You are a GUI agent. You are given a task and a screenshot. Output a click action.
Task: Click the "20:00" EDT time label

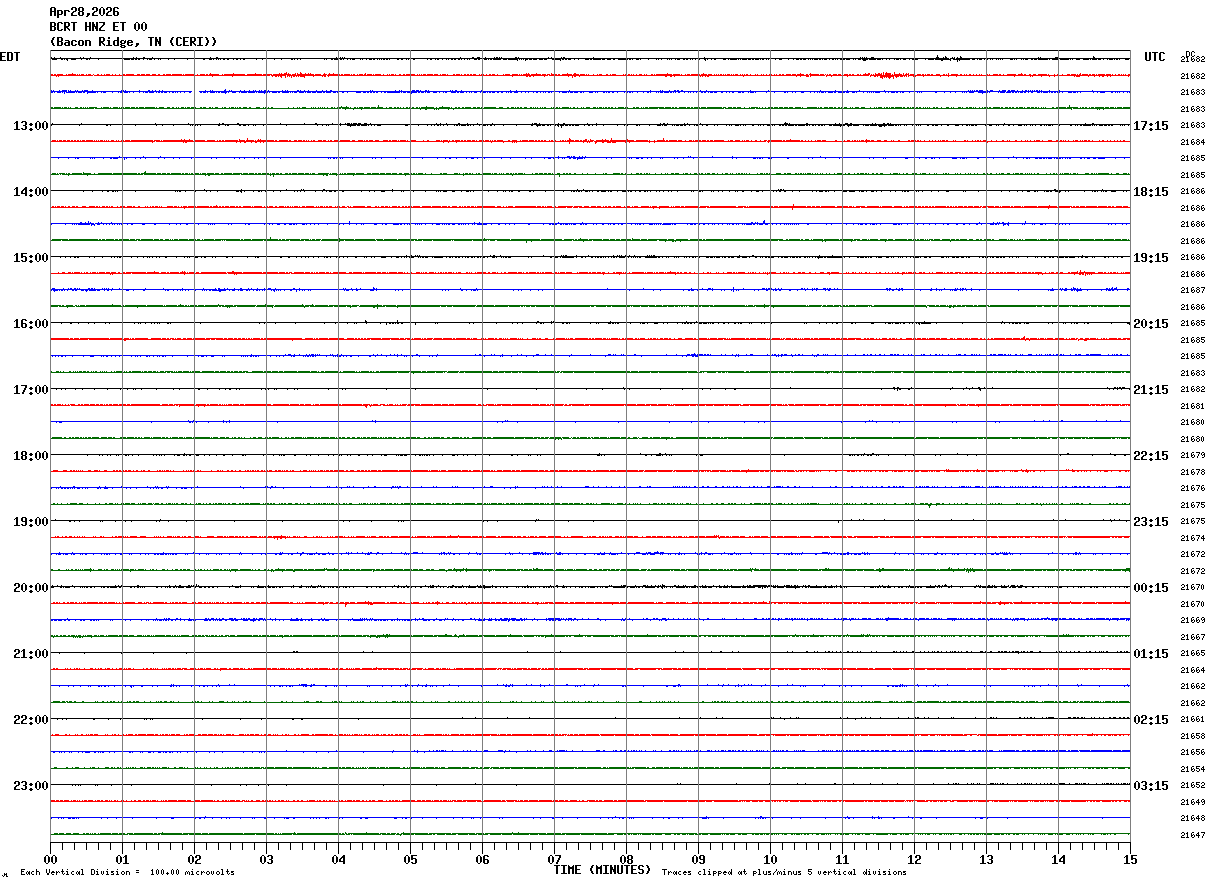(x=30, y=588)
